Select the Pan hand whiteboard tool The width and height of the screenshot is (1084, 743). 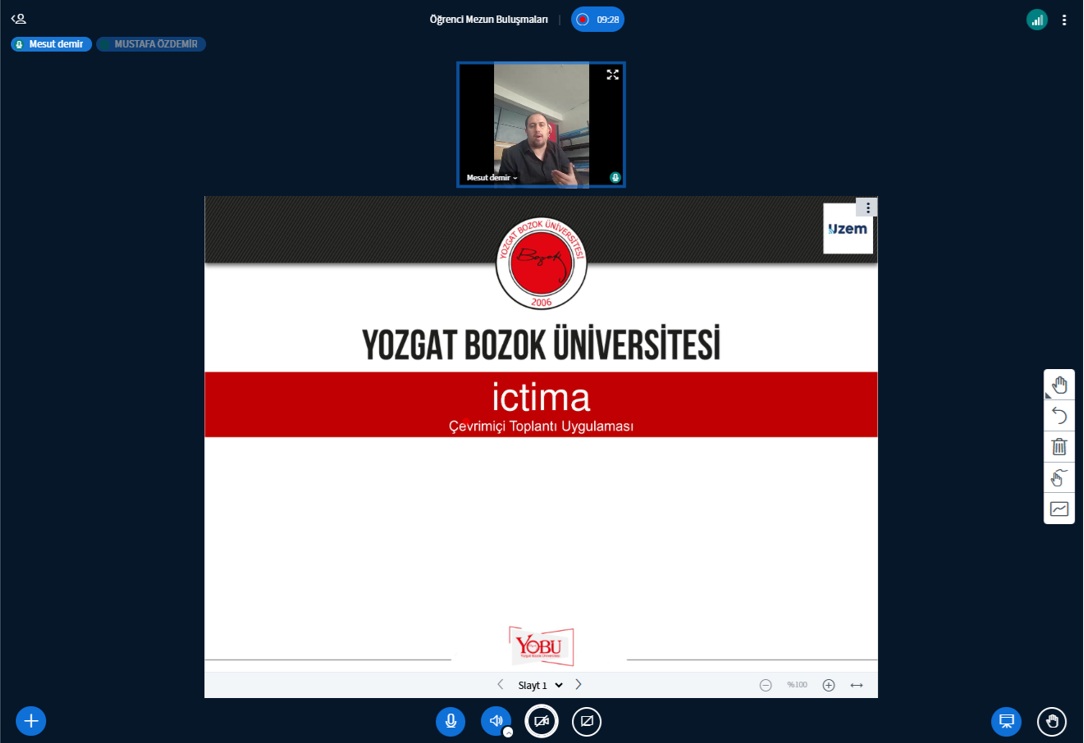click(1059, 386)
